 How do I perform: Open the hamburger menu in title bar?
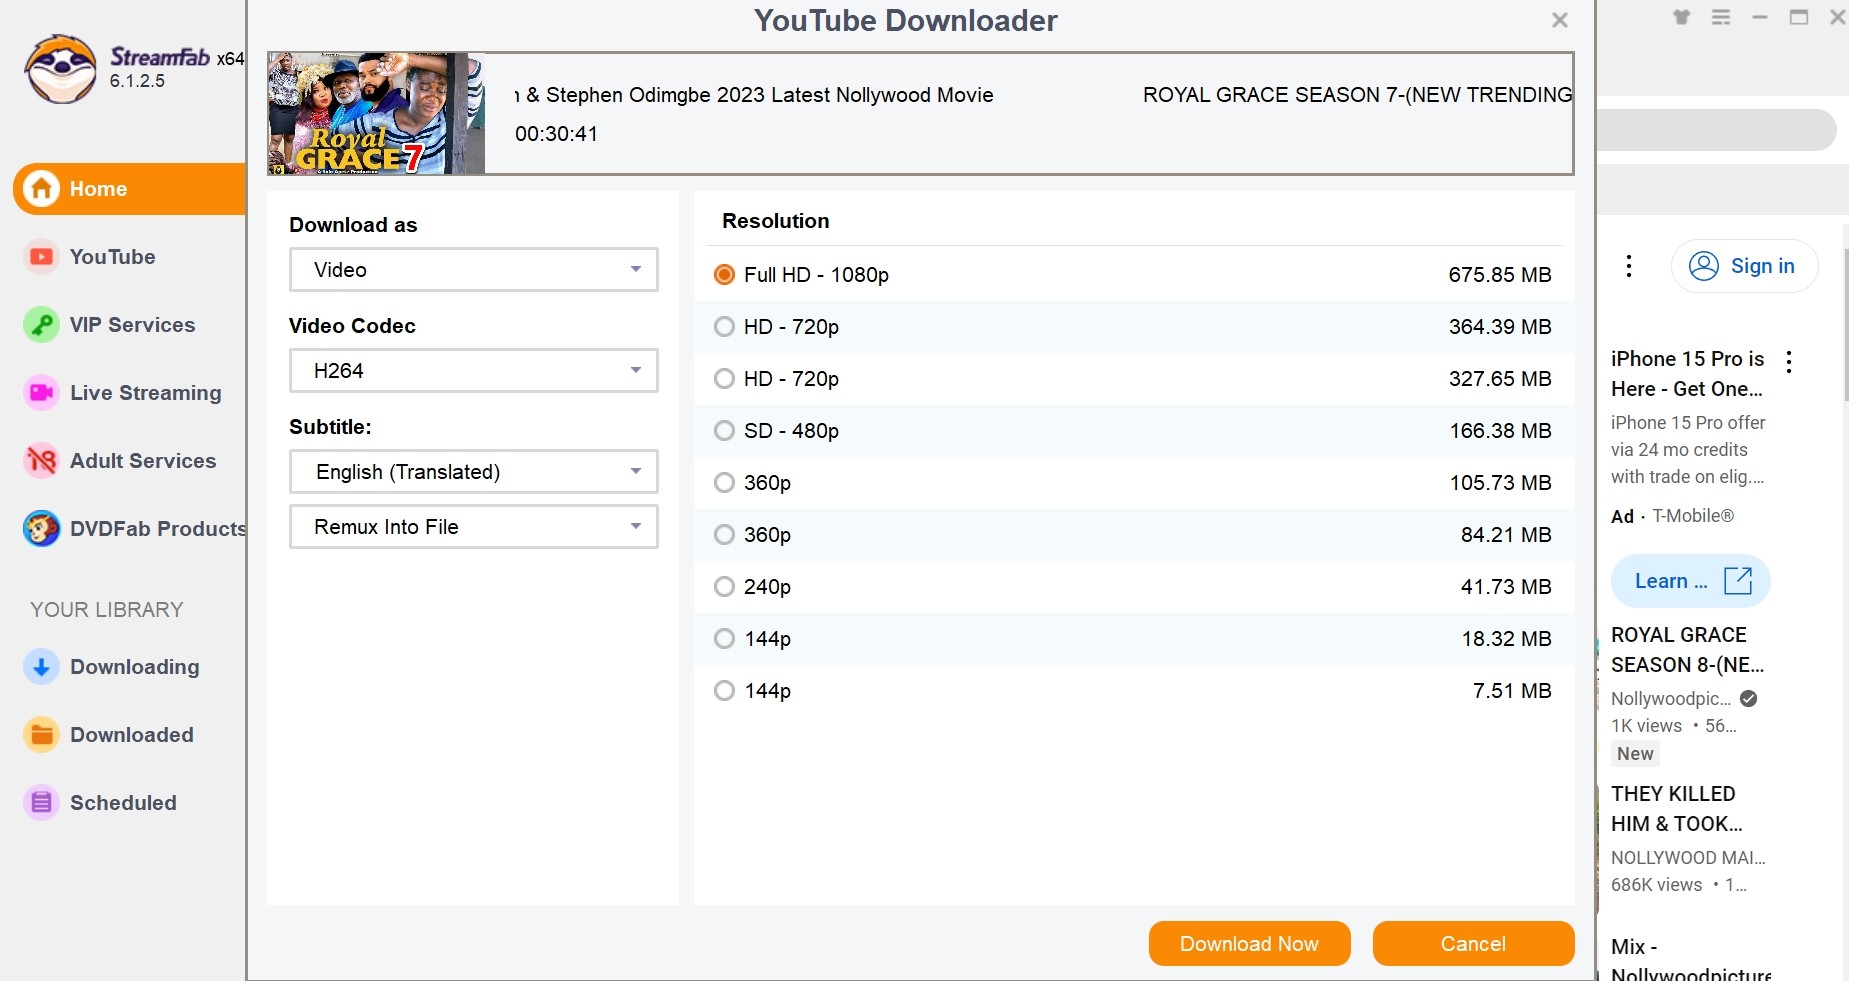coord(1721,17)
